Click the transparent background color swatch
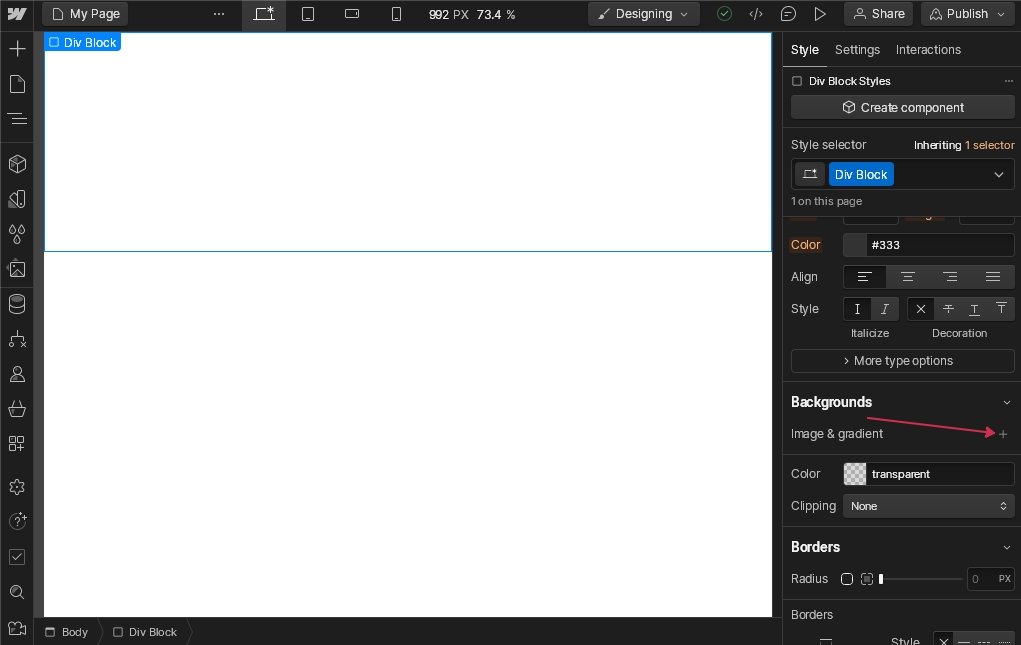This screenshot has height=645, width=1021. (x=855, y=474)
